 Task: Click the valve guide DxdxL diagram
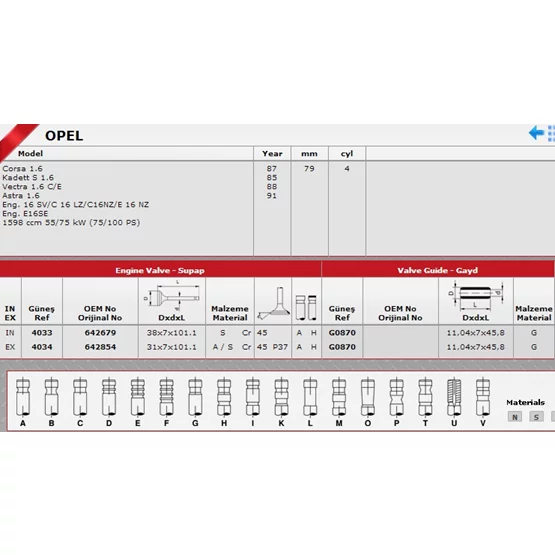tap(475, 296)
